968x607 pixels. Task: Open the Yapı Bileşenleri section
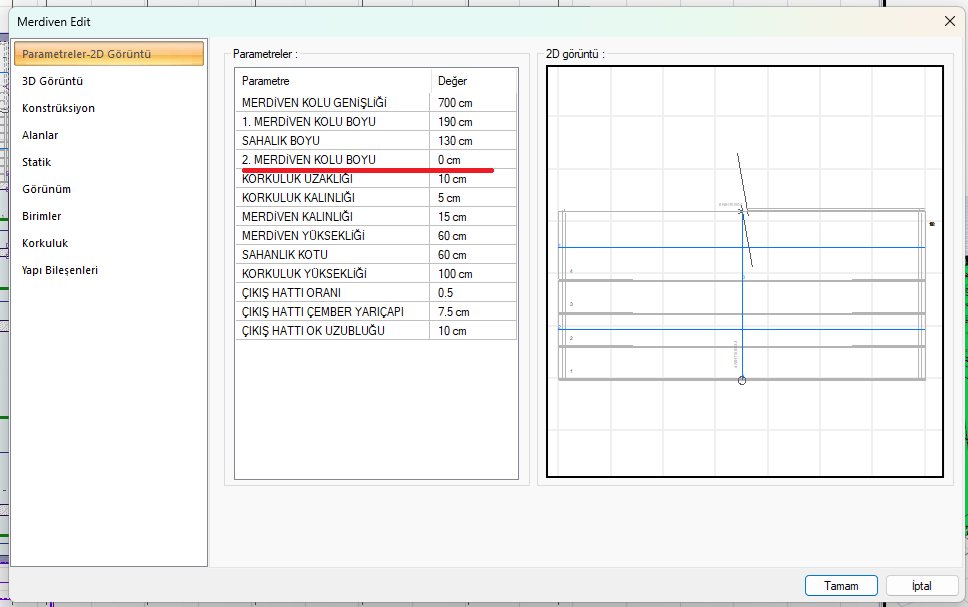point(60,270)
